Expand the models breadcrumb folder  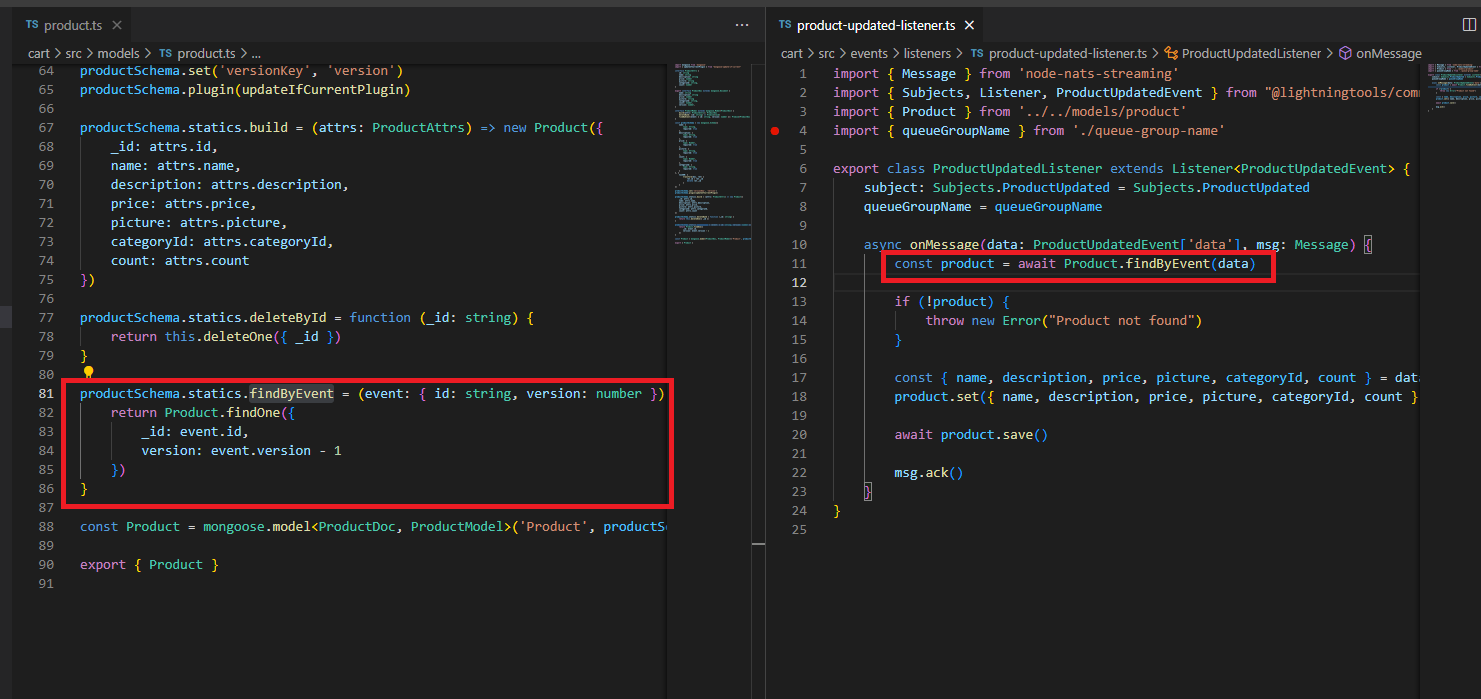coord(118,53)
